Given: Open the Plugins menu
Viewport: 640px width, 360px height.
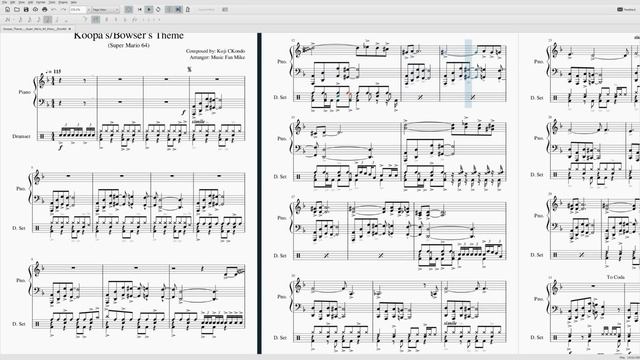Looking at the screenshot, I should (62, 2).
